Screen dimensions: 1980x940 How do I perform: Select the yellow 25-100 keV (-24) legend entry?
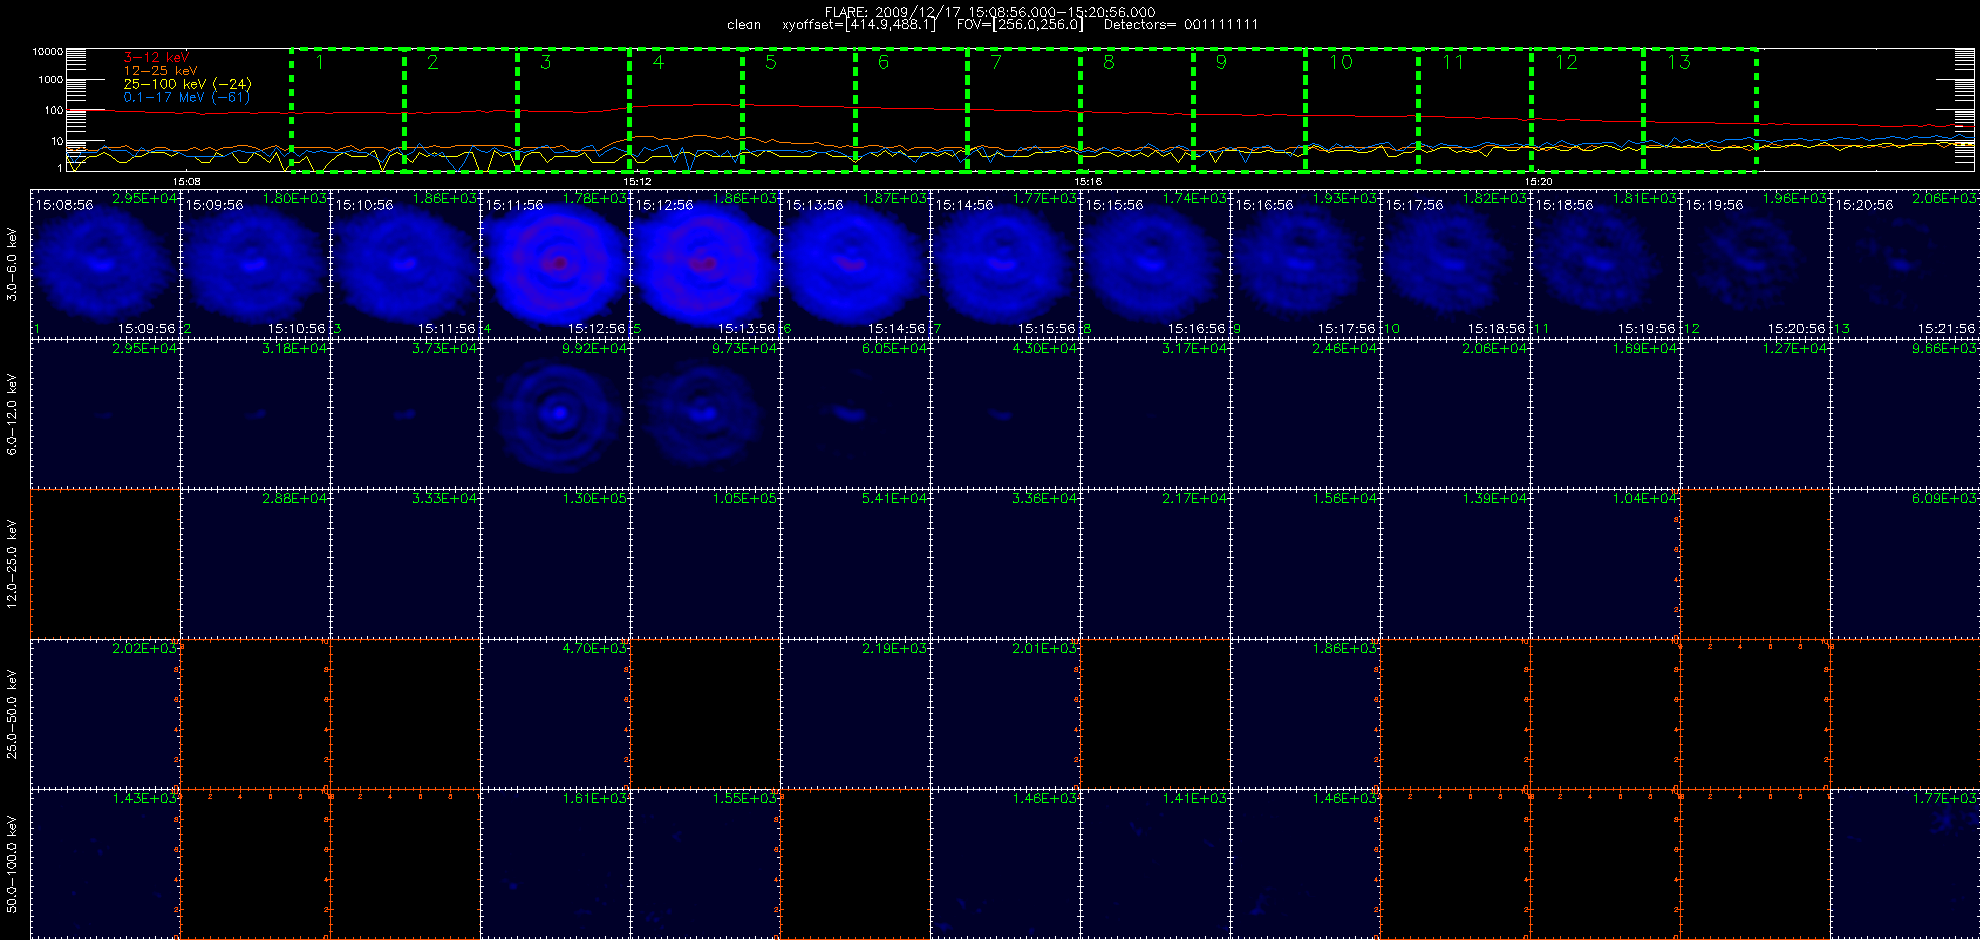click(x=187, y=84)
